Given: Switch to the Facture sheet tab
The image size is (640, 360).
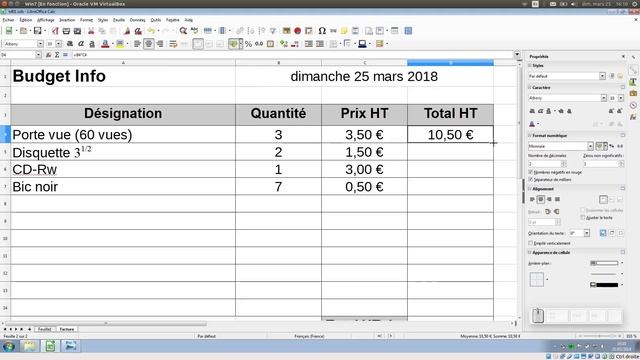Looking at the screenshot, I should point(67,329).
